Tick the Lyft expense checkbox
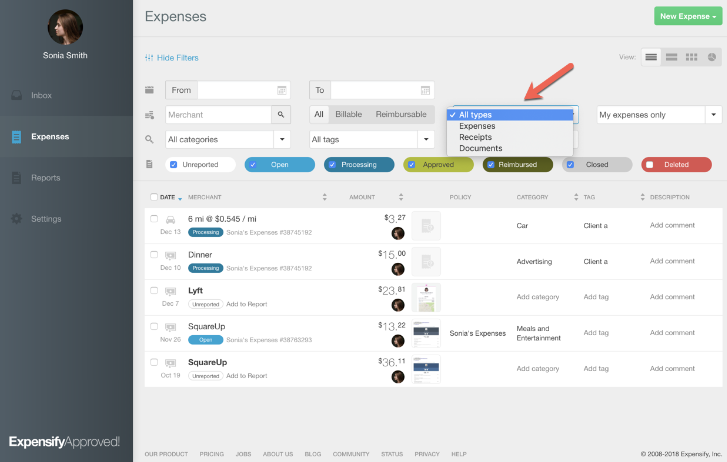727x462 pixels. [x=154, y=290]
